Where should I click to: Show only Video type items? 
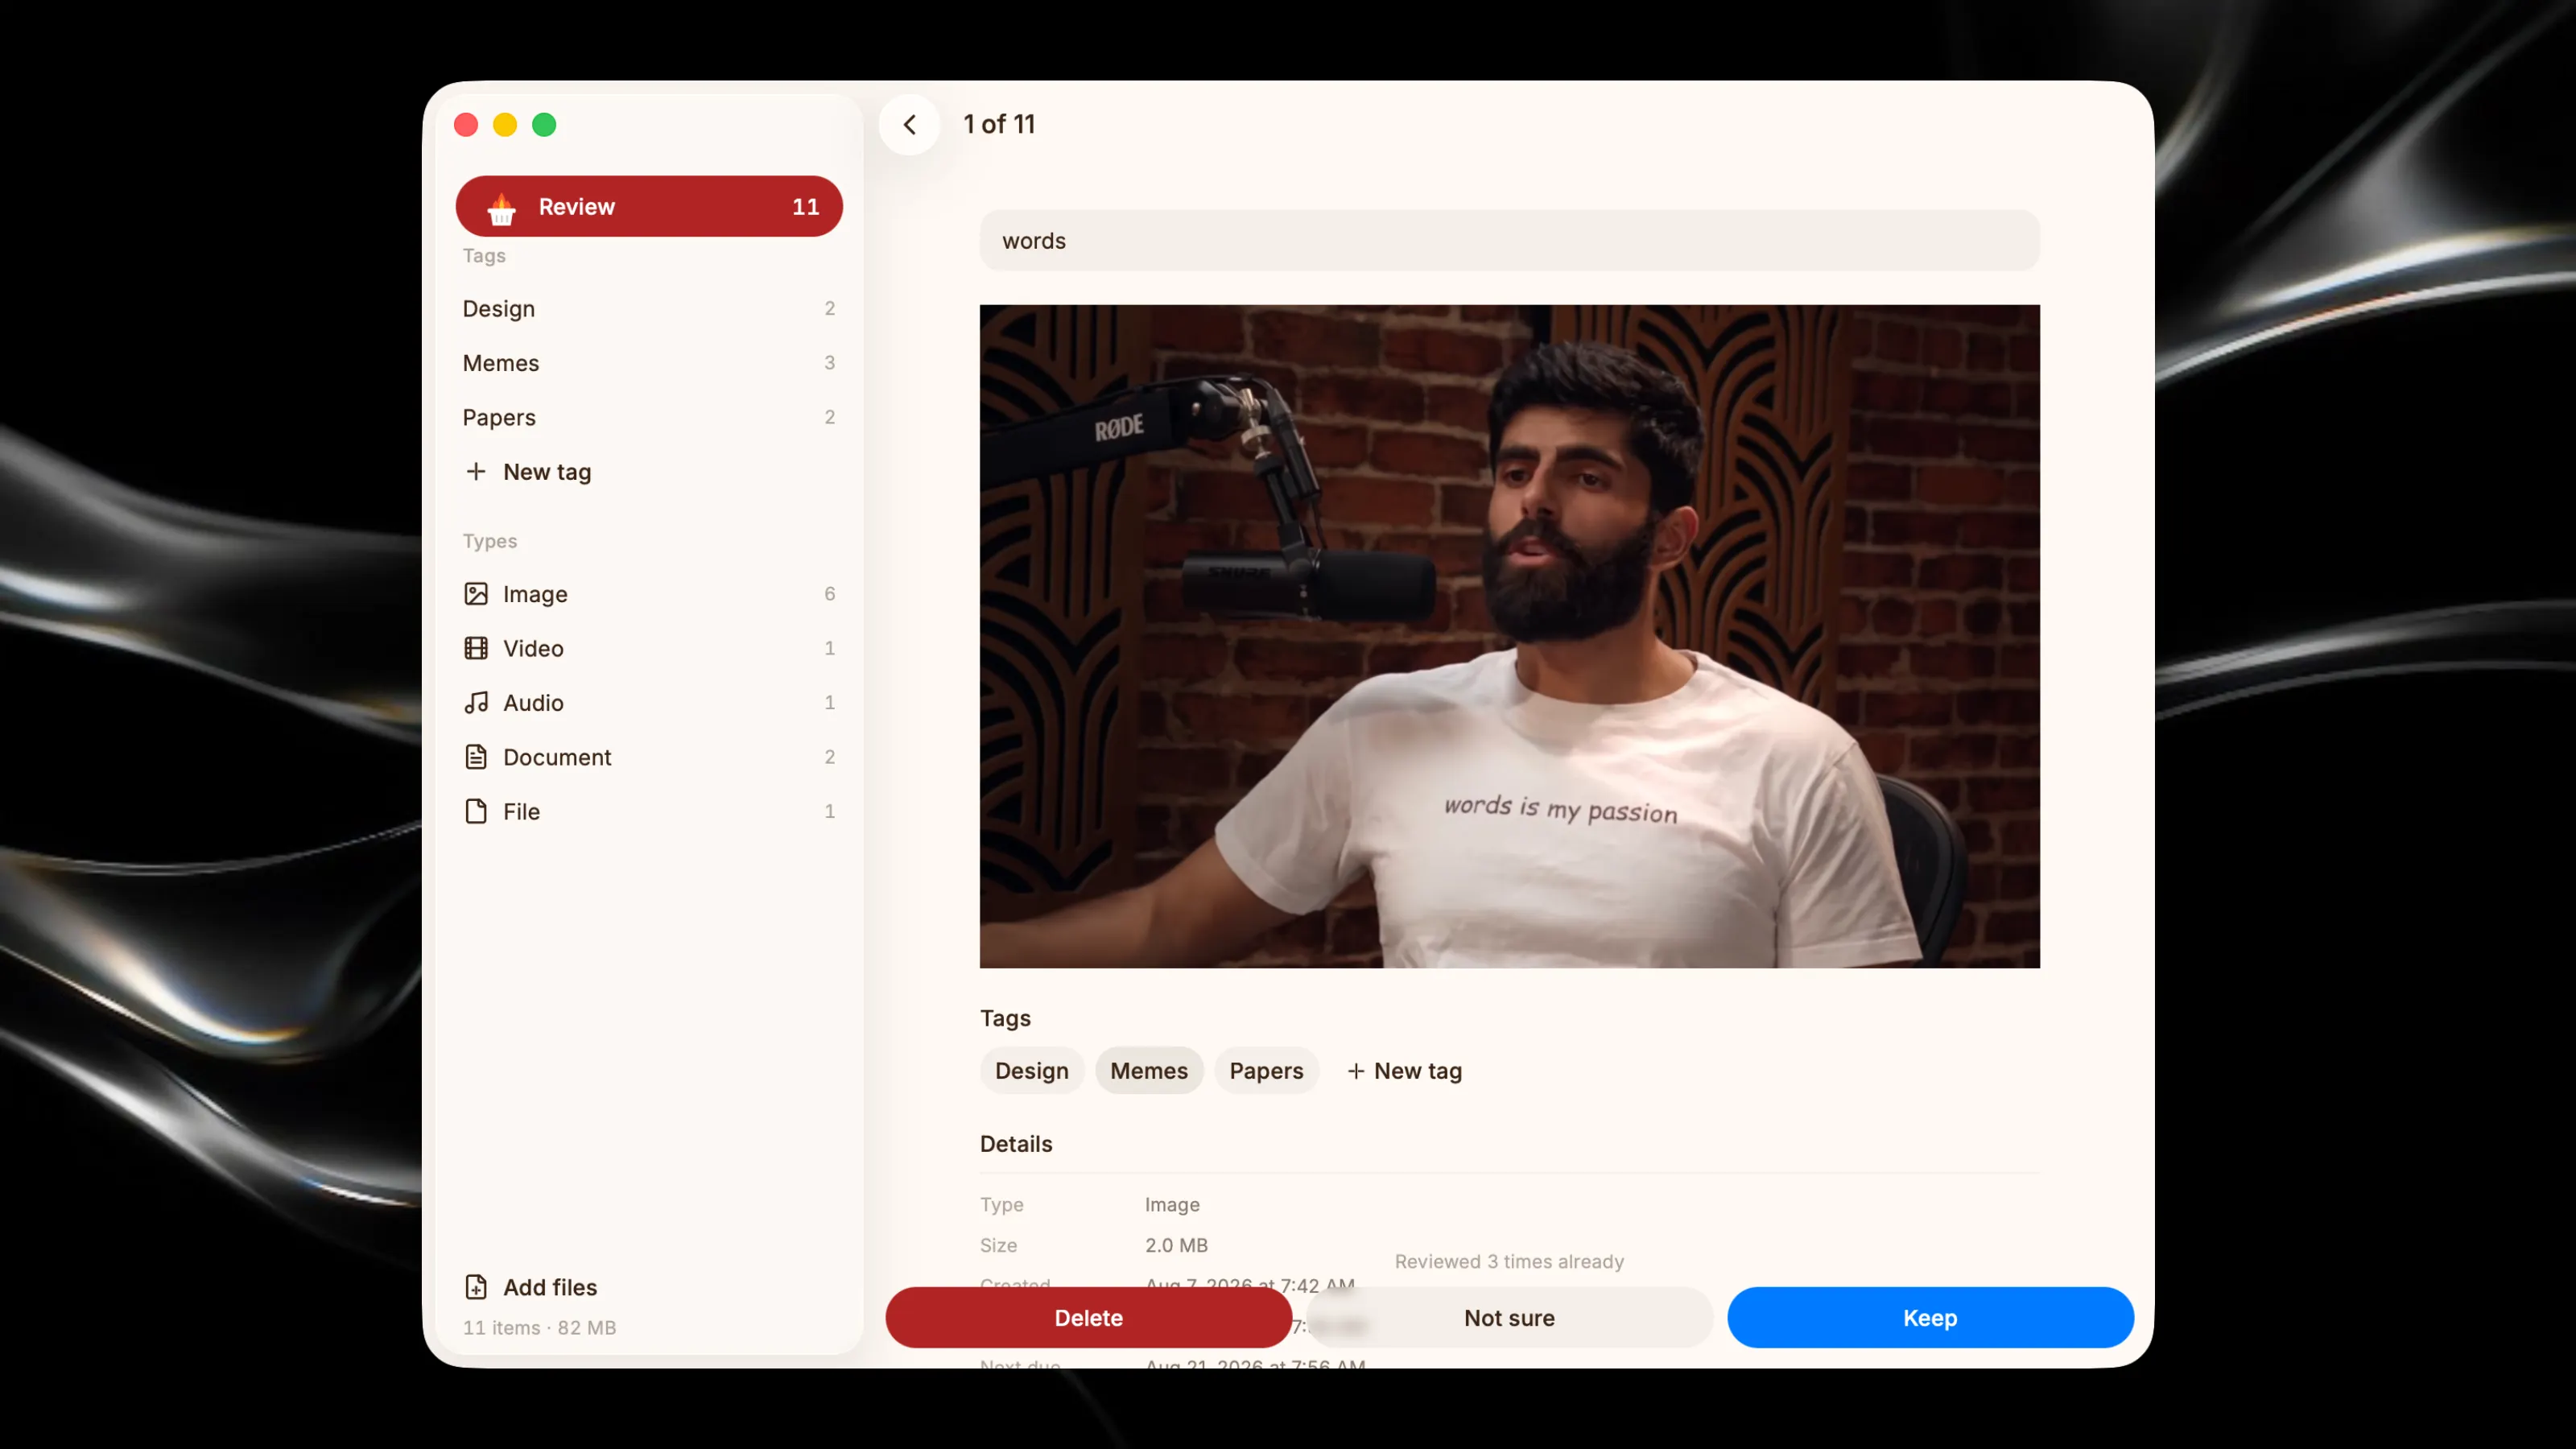click(649, 648)
